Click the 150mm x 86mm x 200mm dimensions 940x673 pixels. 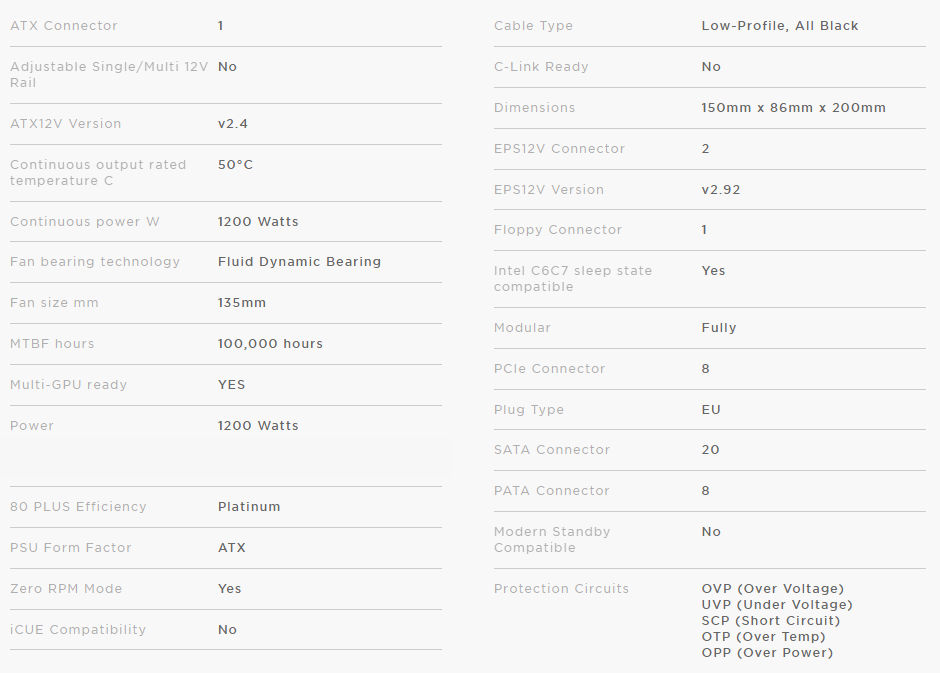point(793,108)
